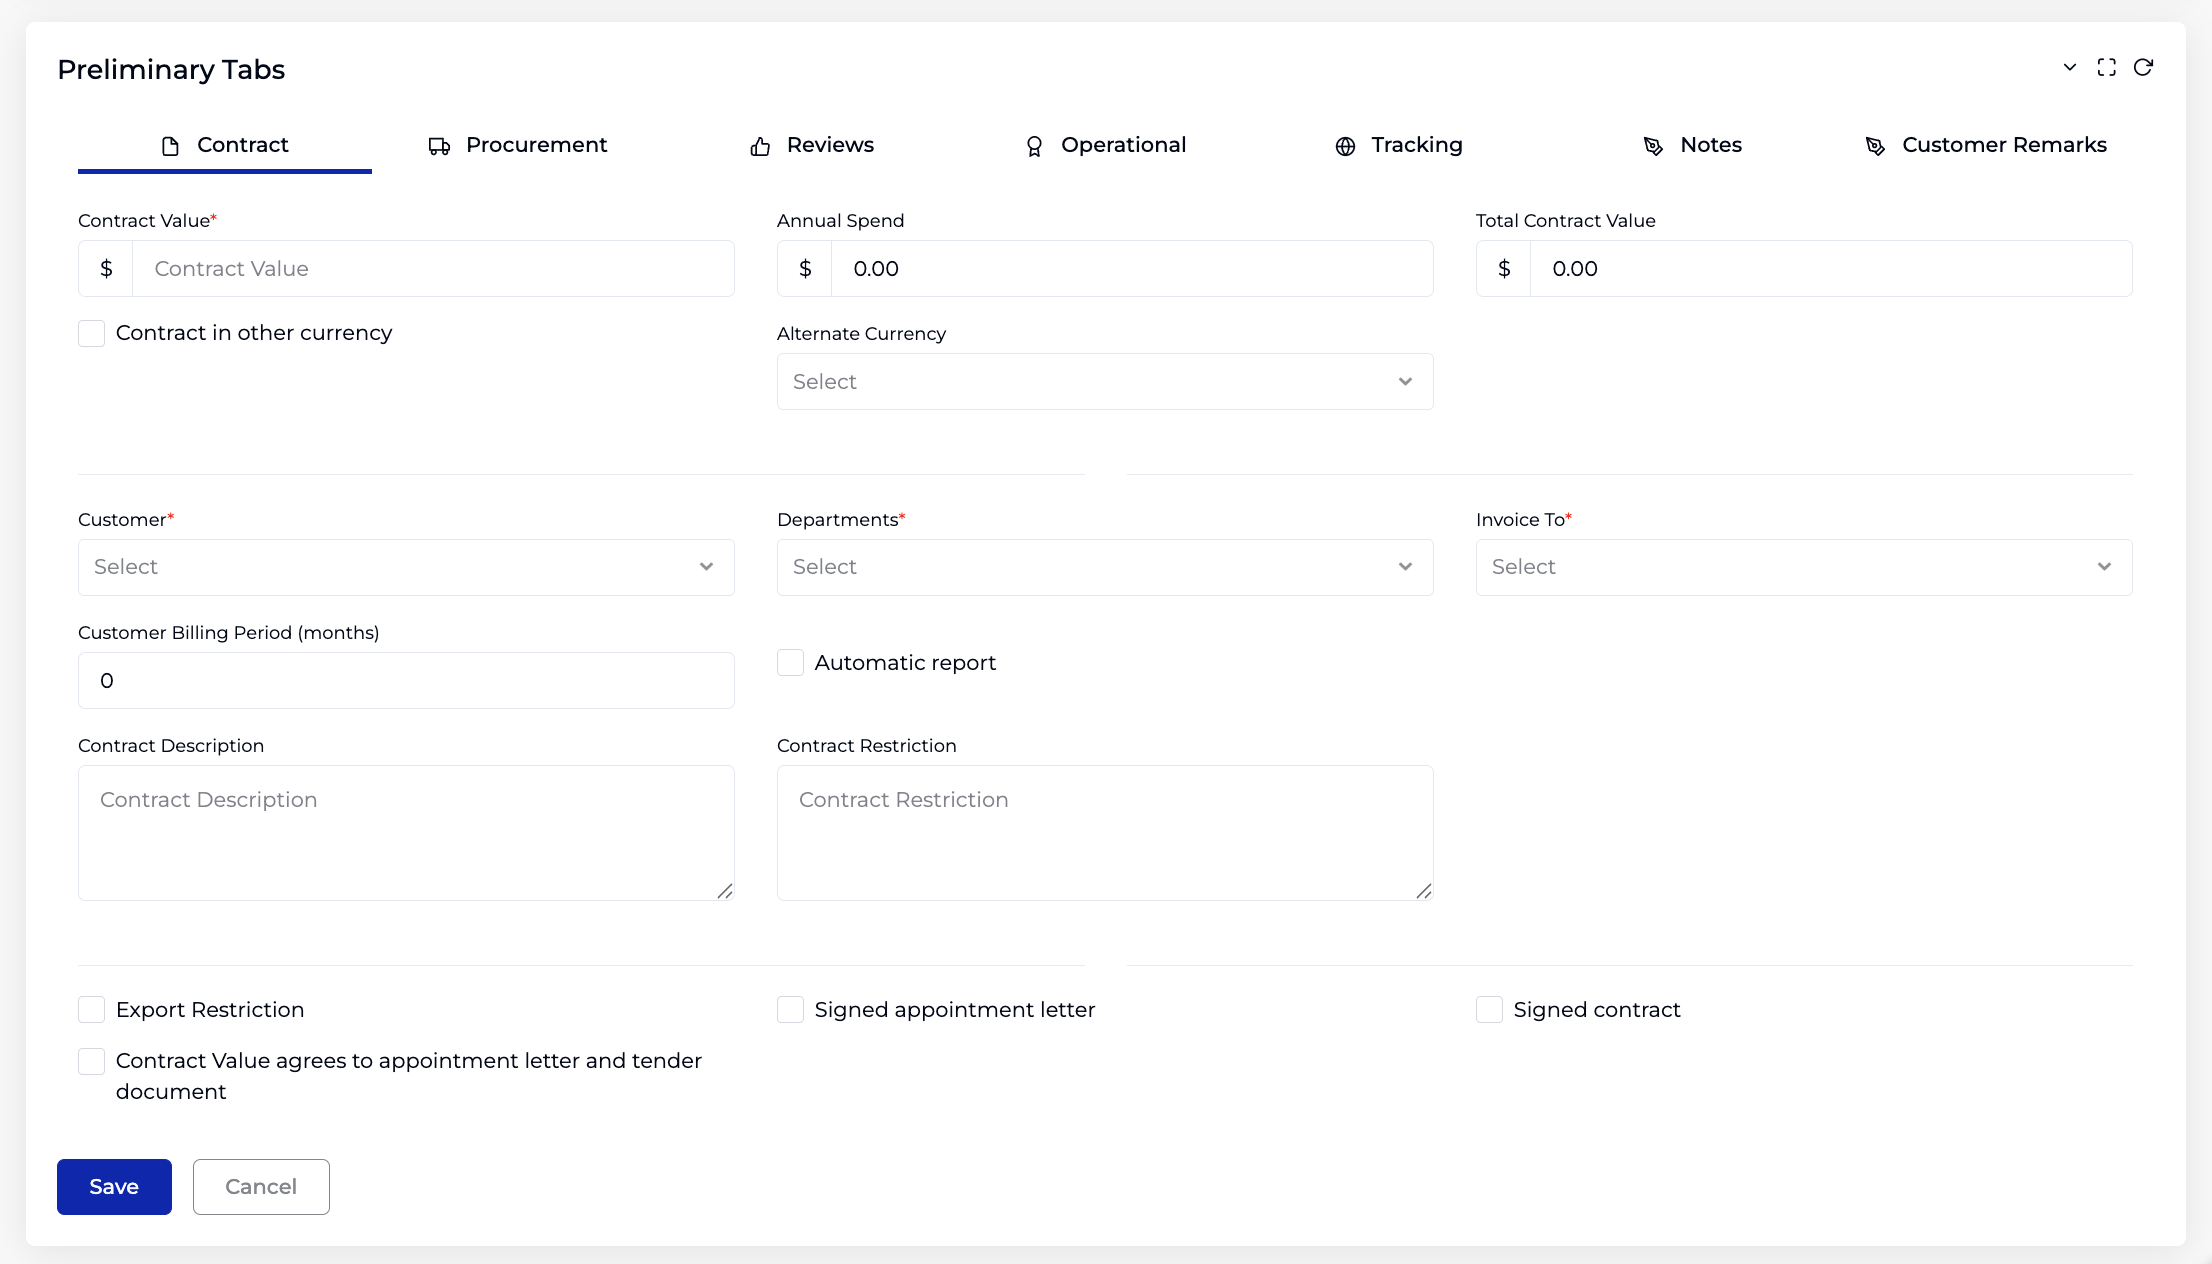Focus the Contract Value input field
The height and width of the screenshot is (1264, 2212).
(433, 268)
